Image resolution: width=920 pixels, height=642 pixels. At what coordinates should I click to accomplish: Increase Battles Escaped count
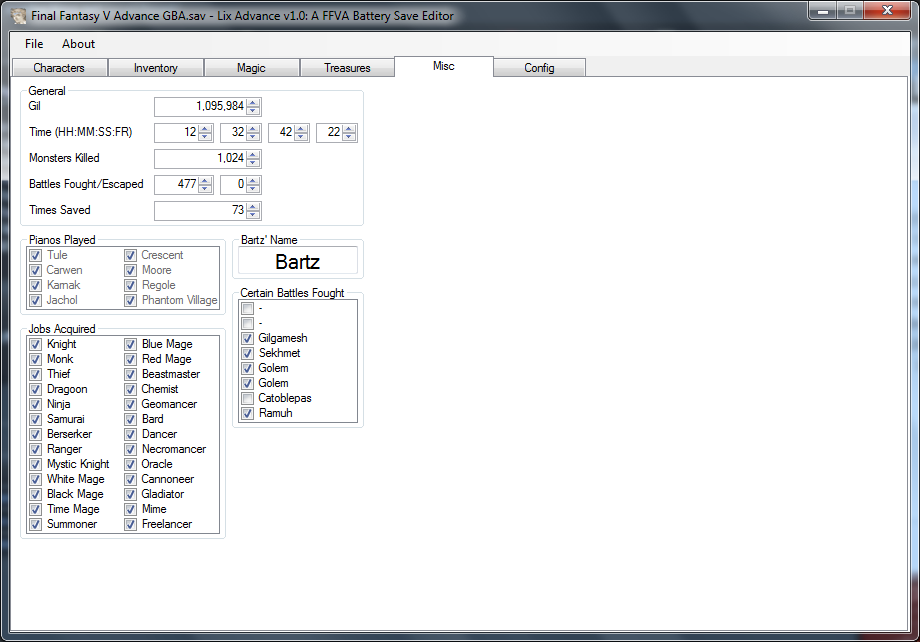coord(253,180)
